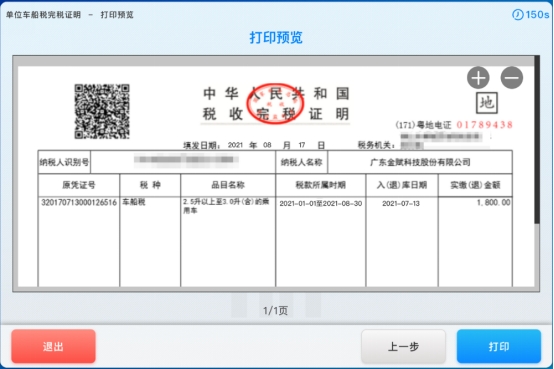The height and width of the screenshot is (369, 554).
Task: Click the preview vertical scrollbar
Action: coord(537,140)
